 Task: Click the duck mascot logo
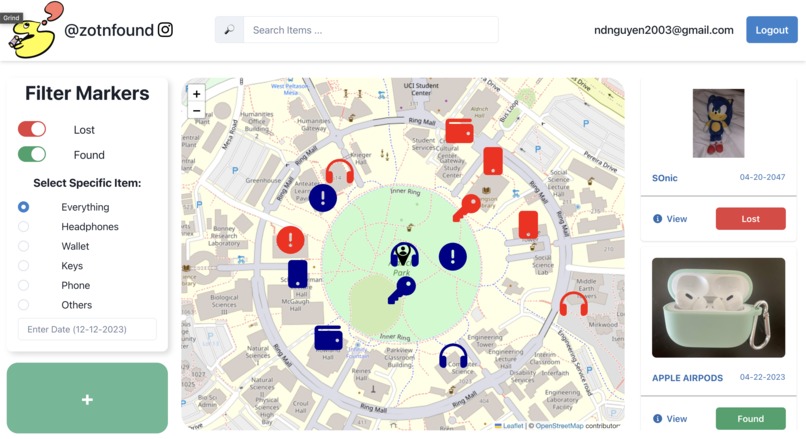click(34, 30)
